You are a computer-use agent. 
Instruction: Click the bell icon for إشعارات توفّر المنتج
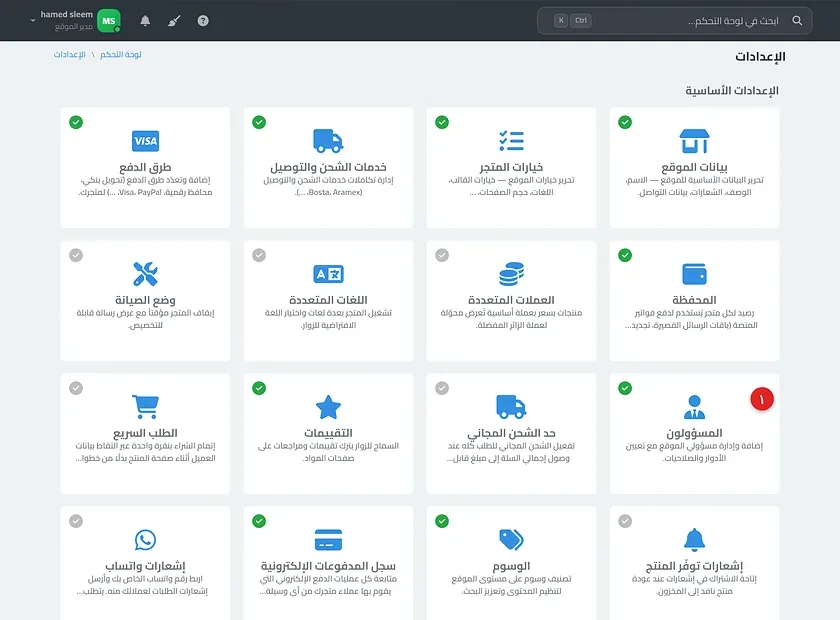tap(694, 540)
